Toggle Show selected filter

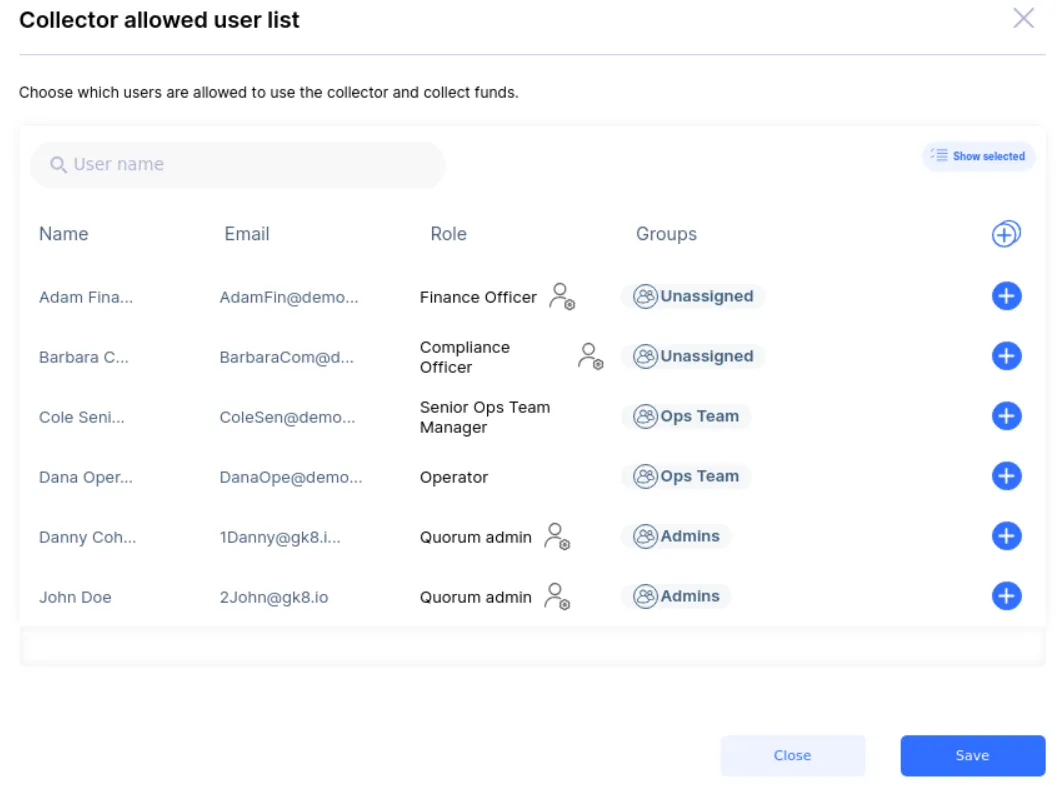[978, 157]
